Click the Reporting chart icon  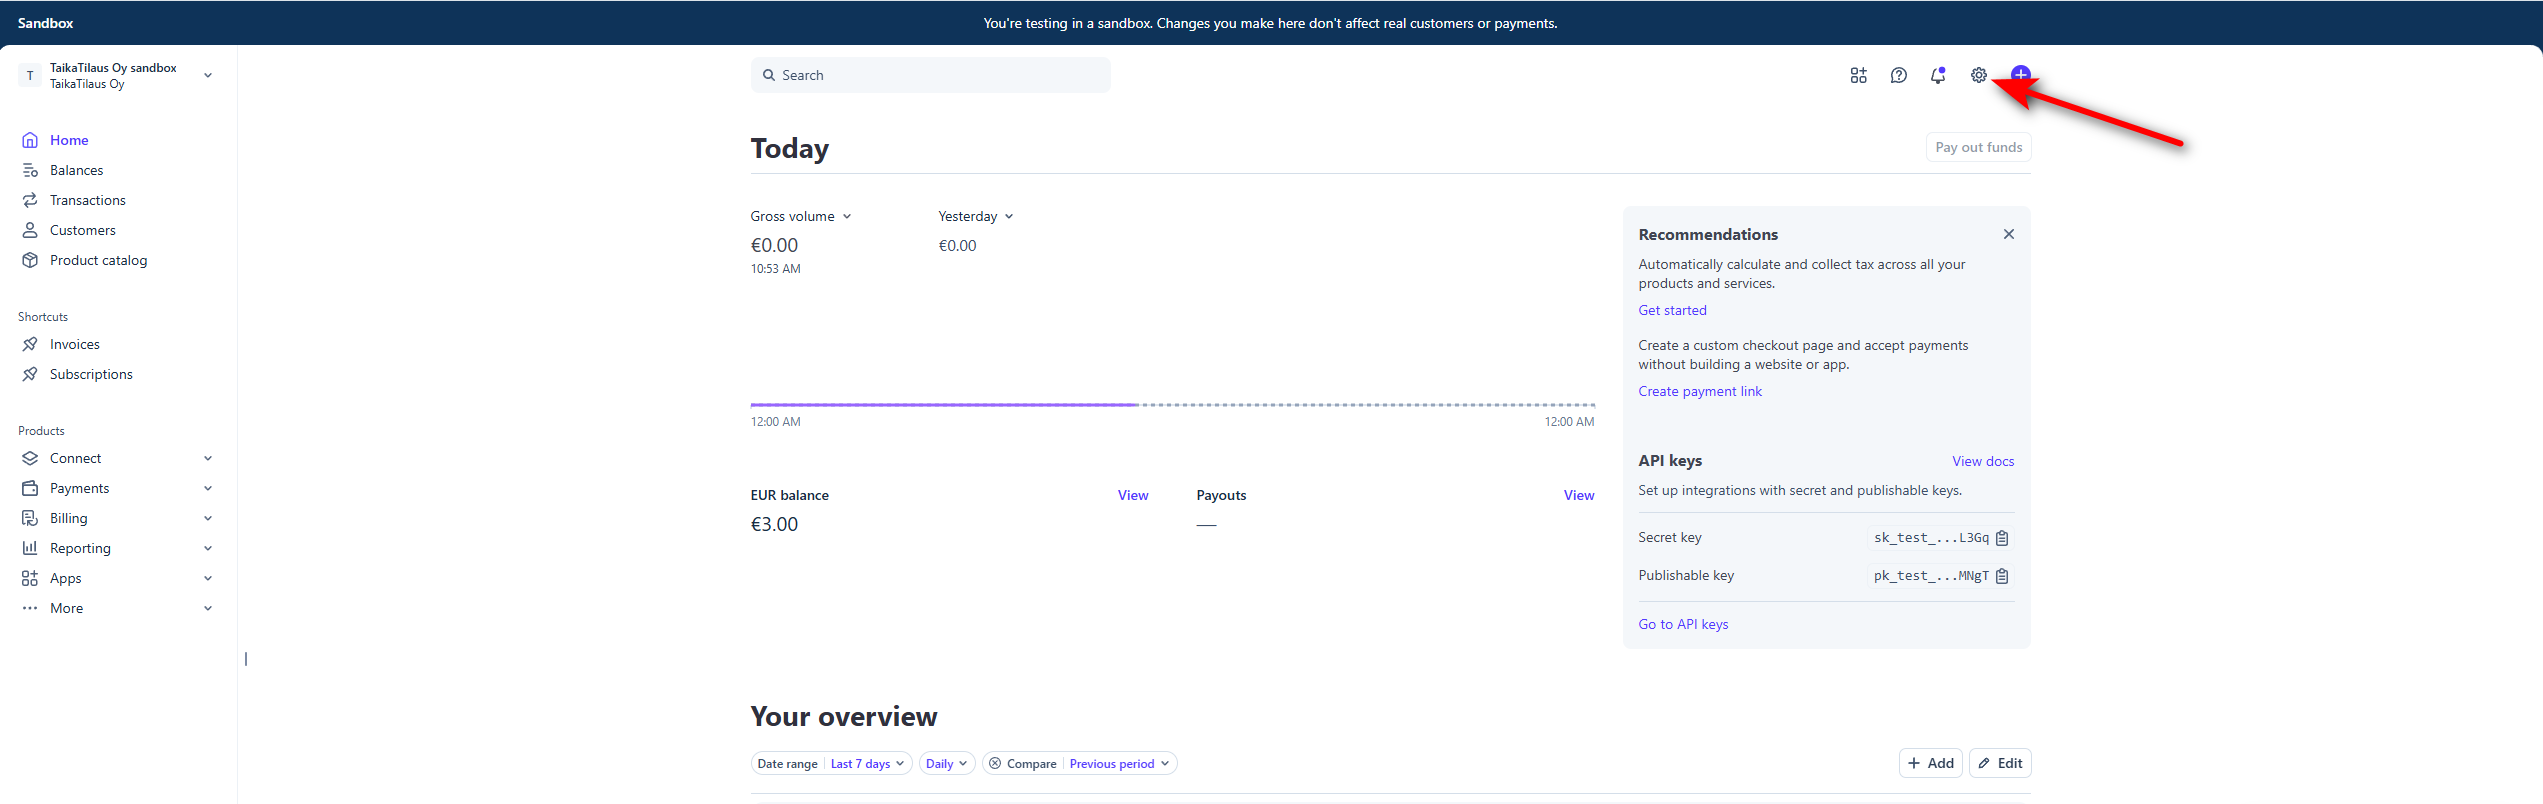tap(30, 548)
